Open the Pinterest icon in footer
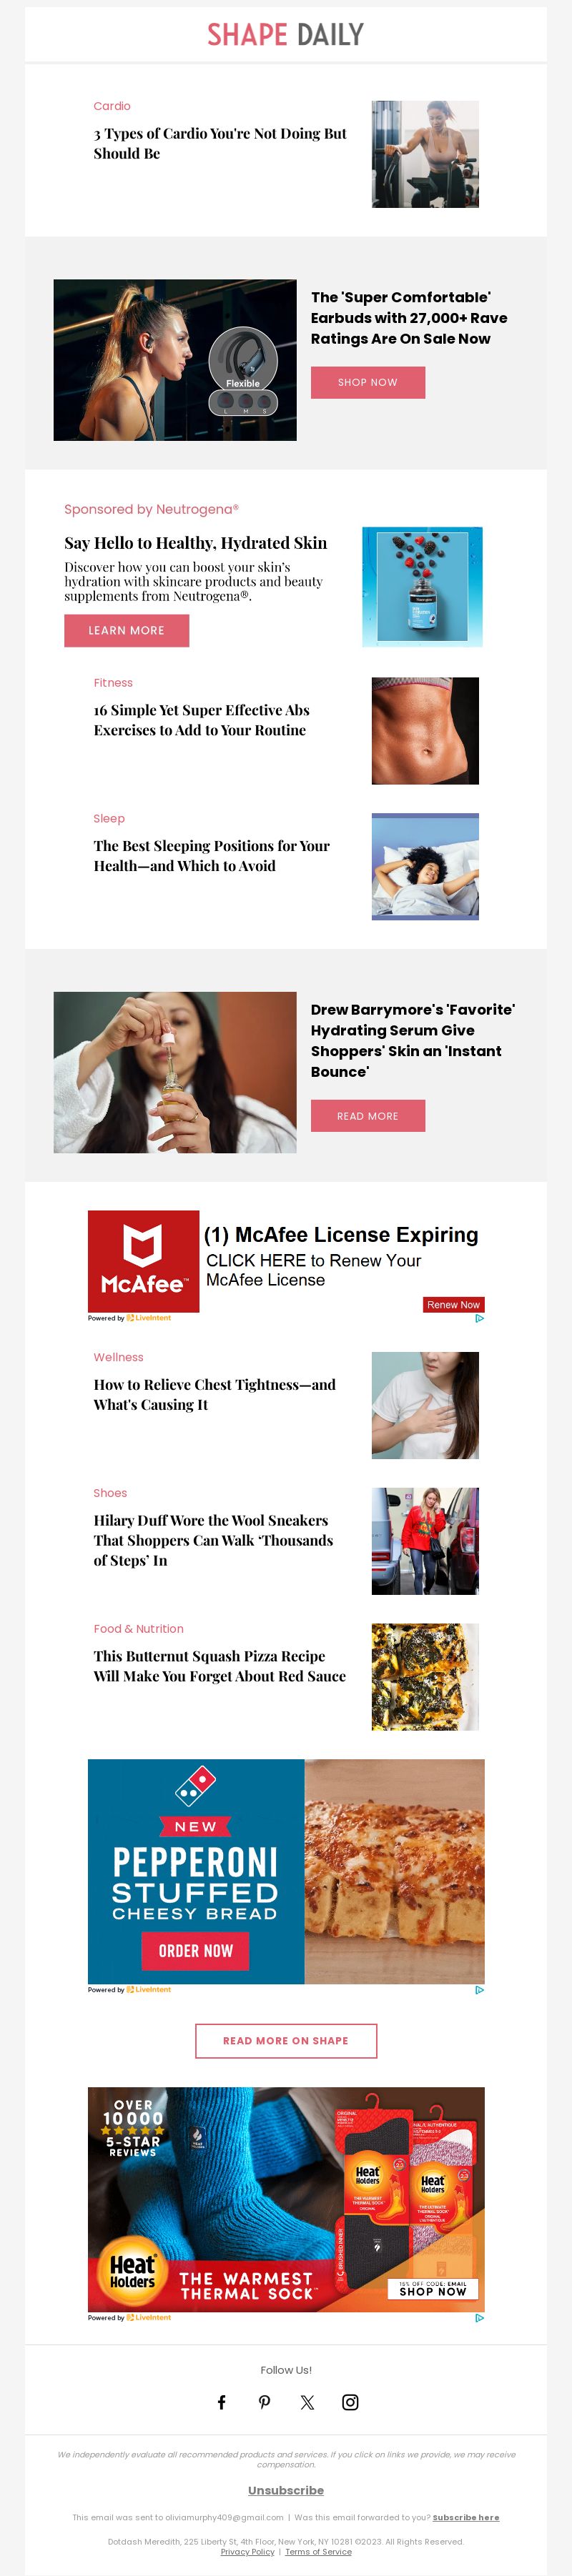572x2576 pixels. click(264, 2402)
